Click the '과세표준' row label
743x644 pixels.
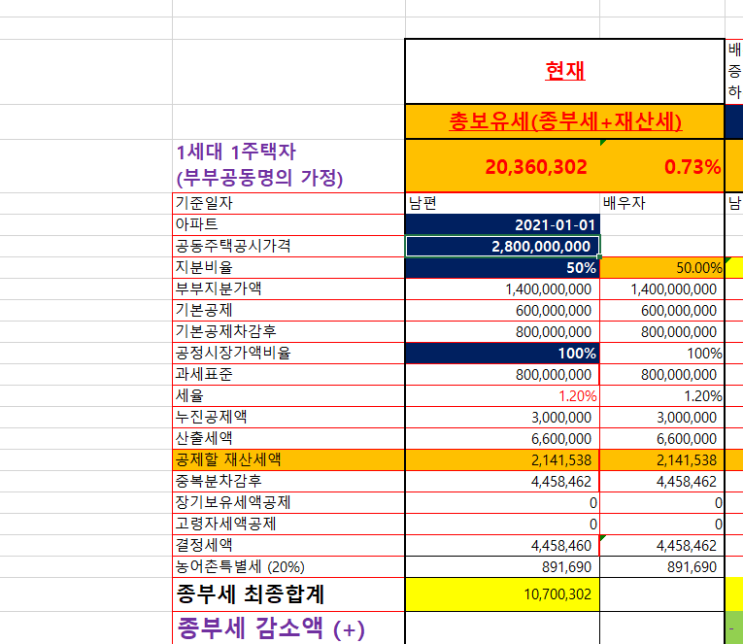288,374
